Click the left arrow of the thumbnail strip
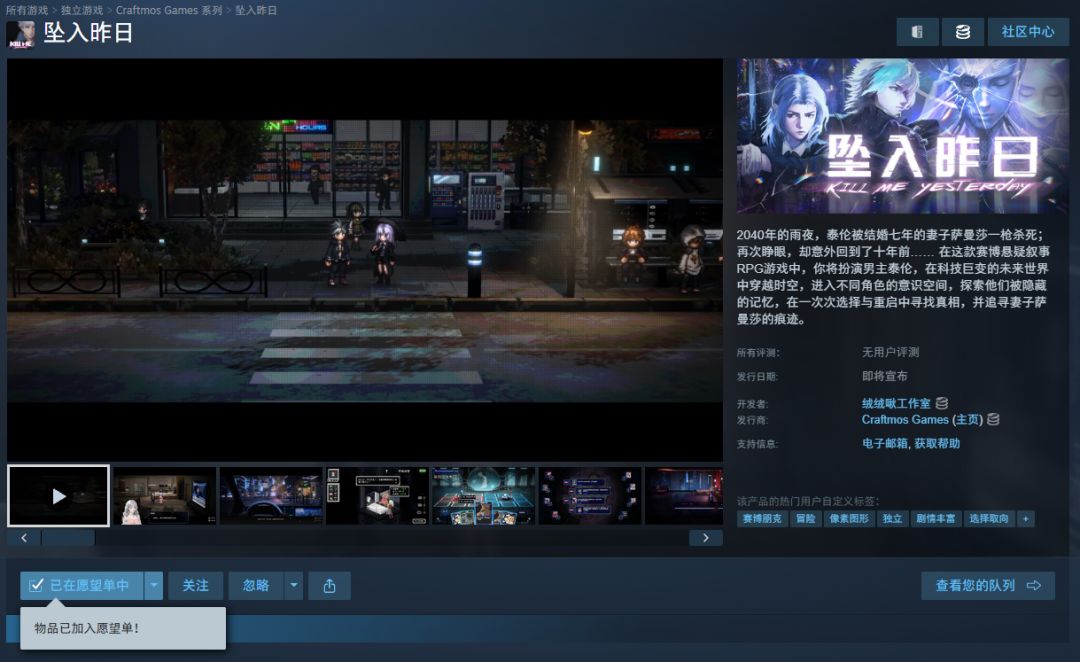1080x662 pixels. tap(24, 538)
